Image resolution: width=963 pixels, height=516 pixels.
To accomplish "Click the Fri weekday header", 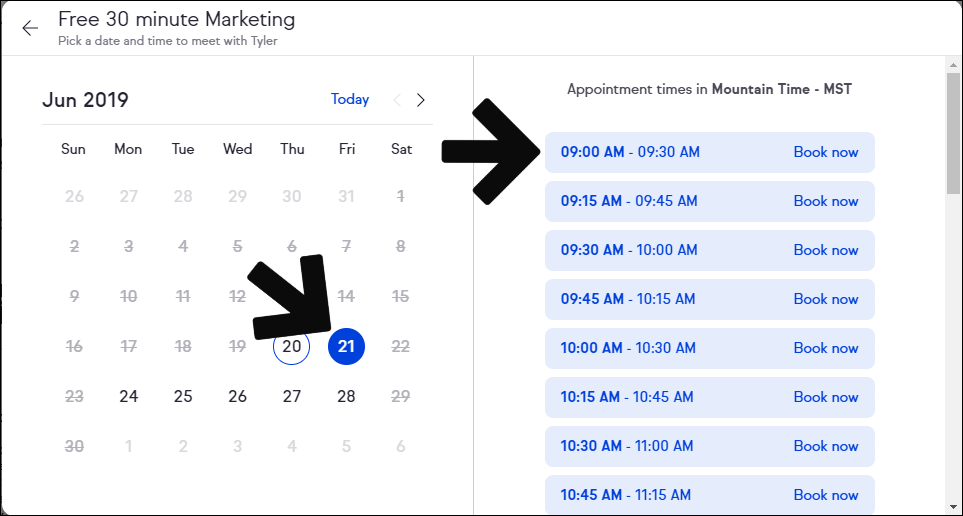I will [x=346, y=149].
